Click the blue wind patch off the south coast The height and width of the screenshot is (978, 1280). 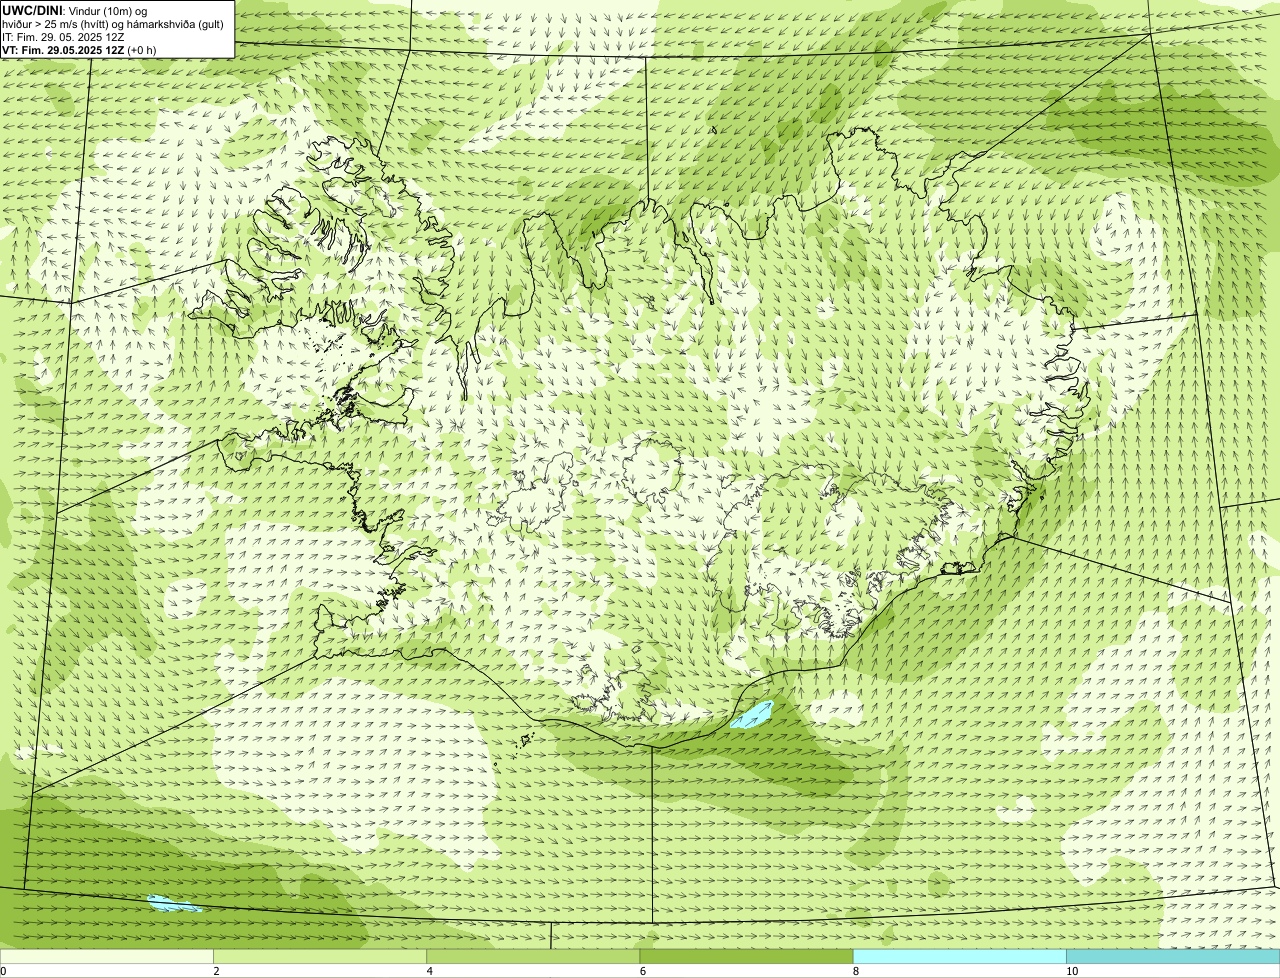coord(752,713)
